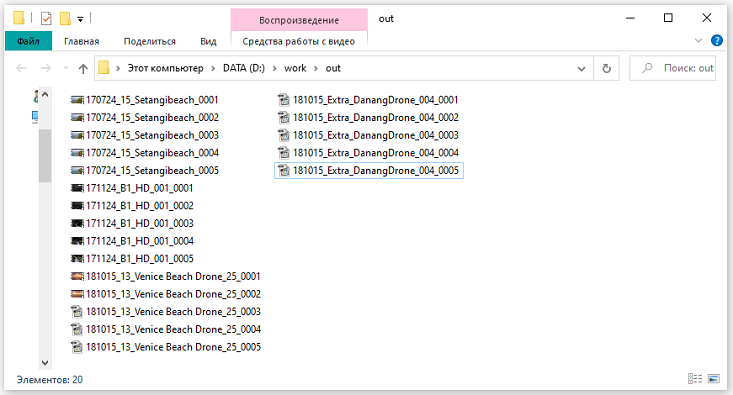Click the Поиск: out search field
The width and height of the screenshot is (733, 395).
[x=672, y=68]
